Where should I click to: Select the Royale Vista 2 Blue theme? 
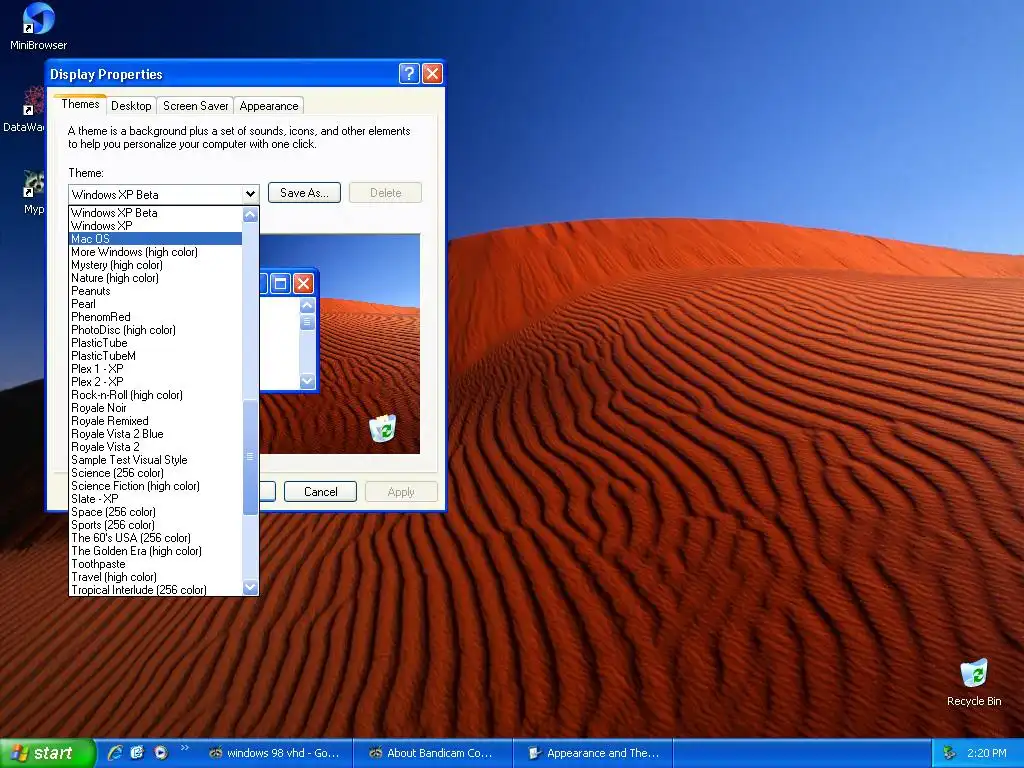[155, 434]
